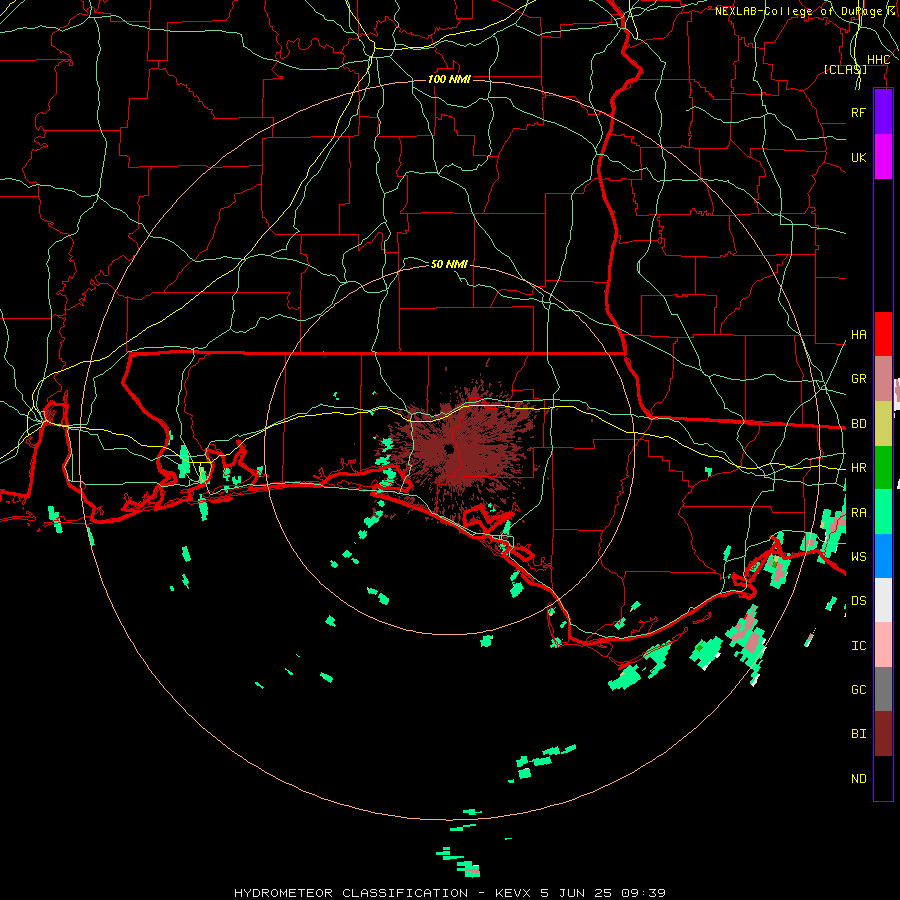Click the dark brown BI legend swatch
900x900 pixels.
point(883,734)
